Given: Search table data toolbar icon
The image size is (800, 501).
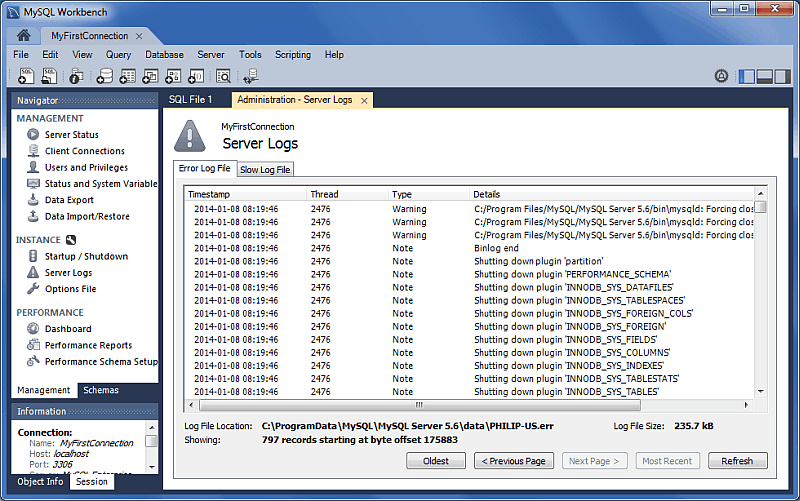Looking at the screenshot, I should pyautogui.click(x=223, y=76).
